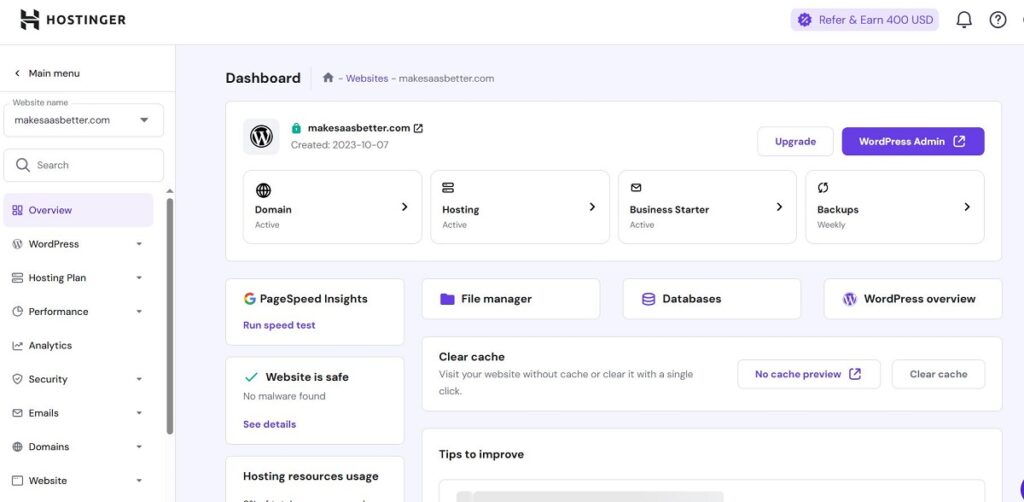Click the refresh icon in Backups card
1024x502 pixels.
click(x=823, y=188)
